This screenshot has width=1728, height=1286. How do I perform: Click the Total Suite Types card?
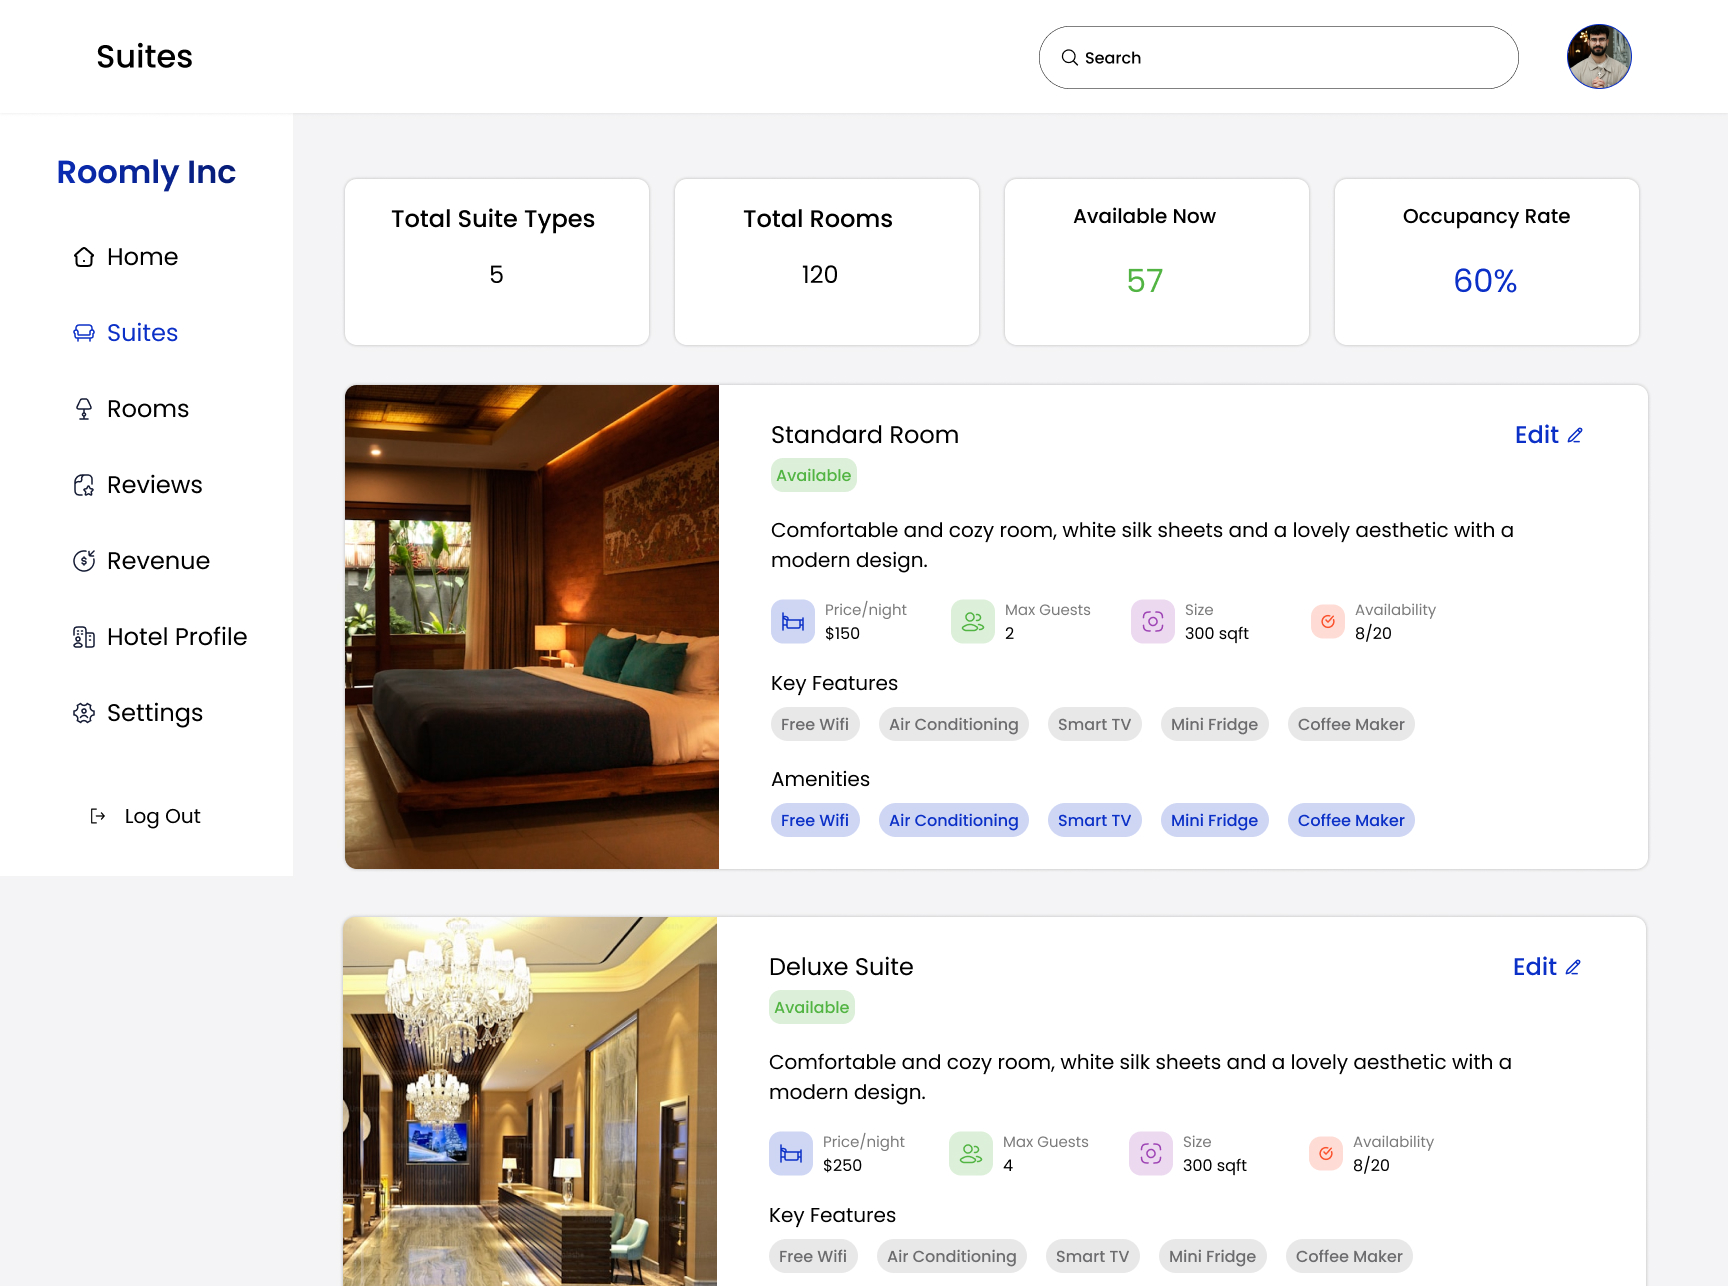tap(497, 262)
